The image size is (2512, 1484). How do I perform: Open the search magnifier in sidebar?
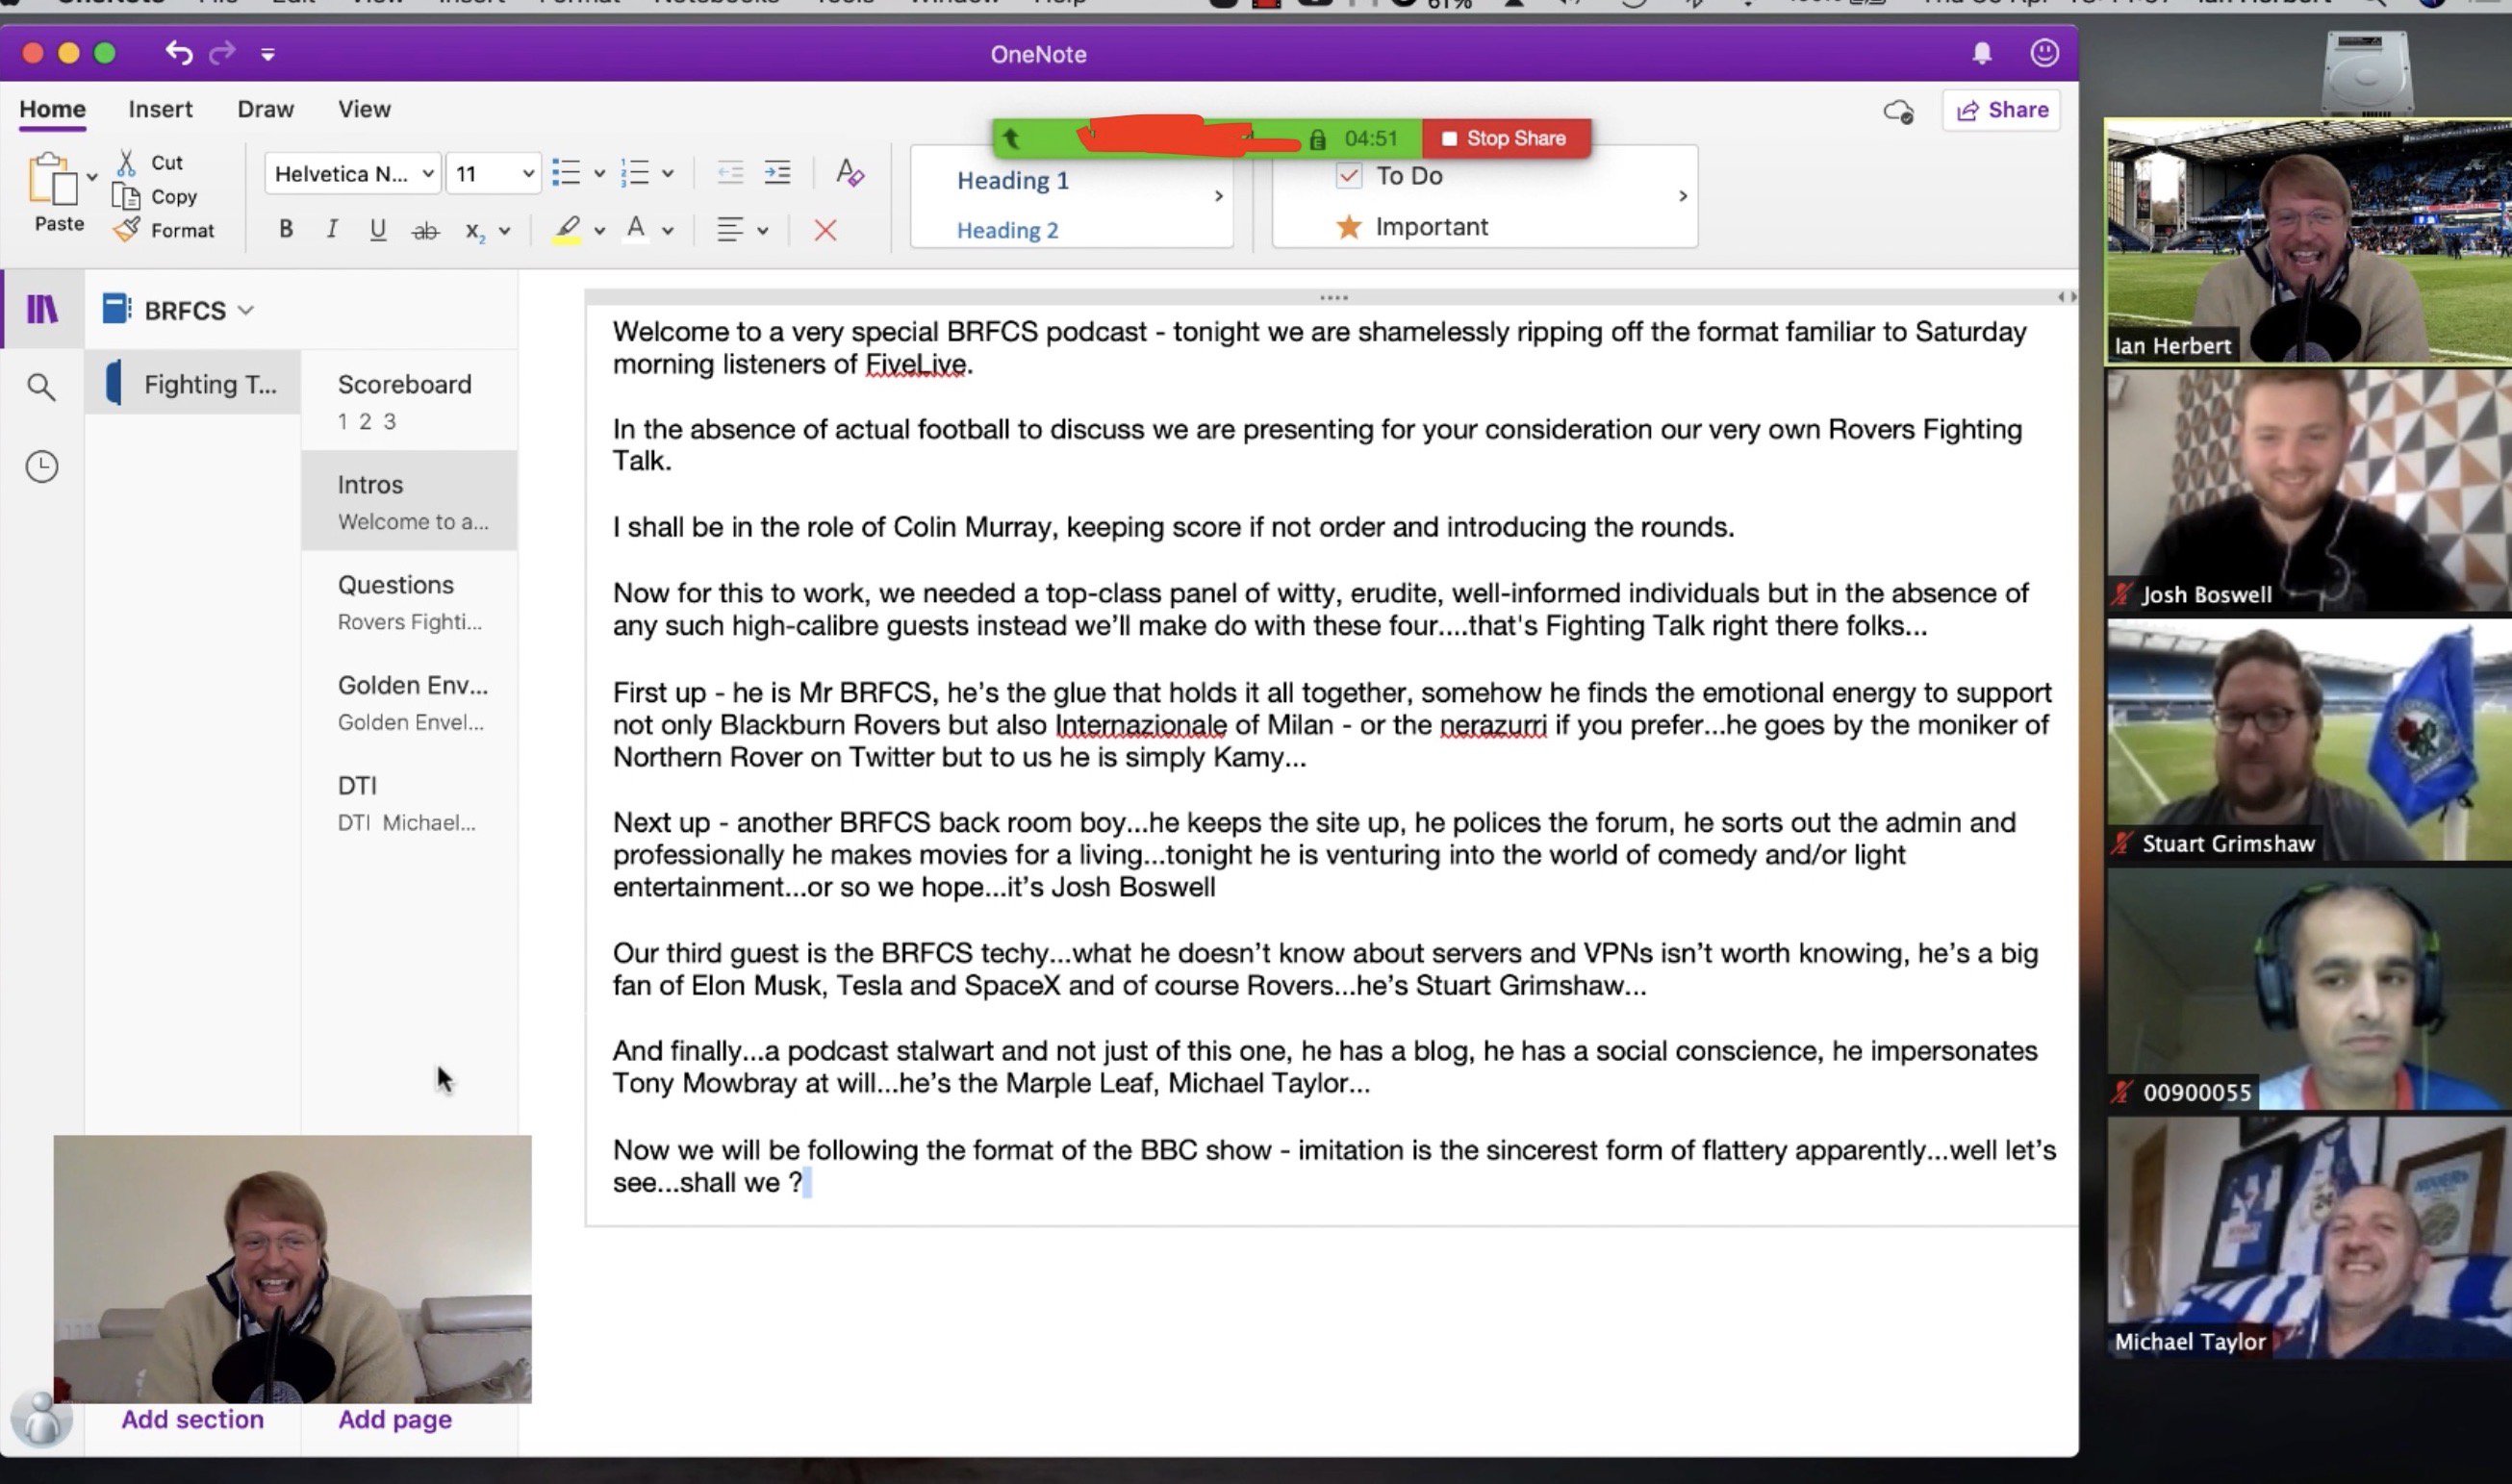[x=41, y=386]
